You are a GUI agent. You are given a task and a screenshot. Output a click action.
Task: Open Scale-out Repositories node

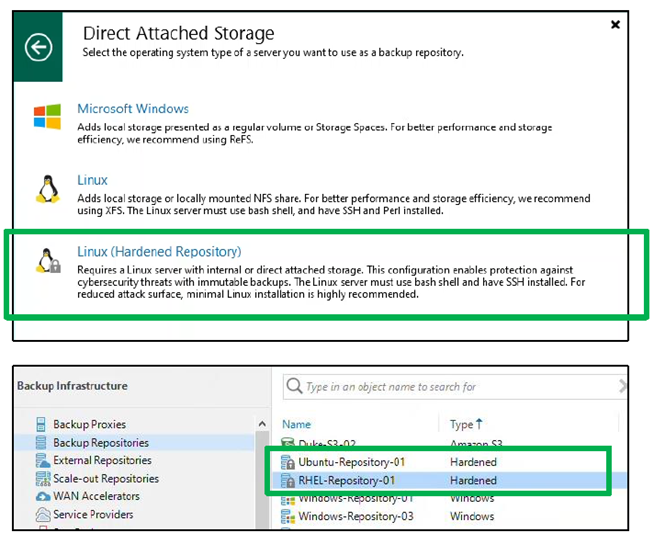click(x=106, y=478)
